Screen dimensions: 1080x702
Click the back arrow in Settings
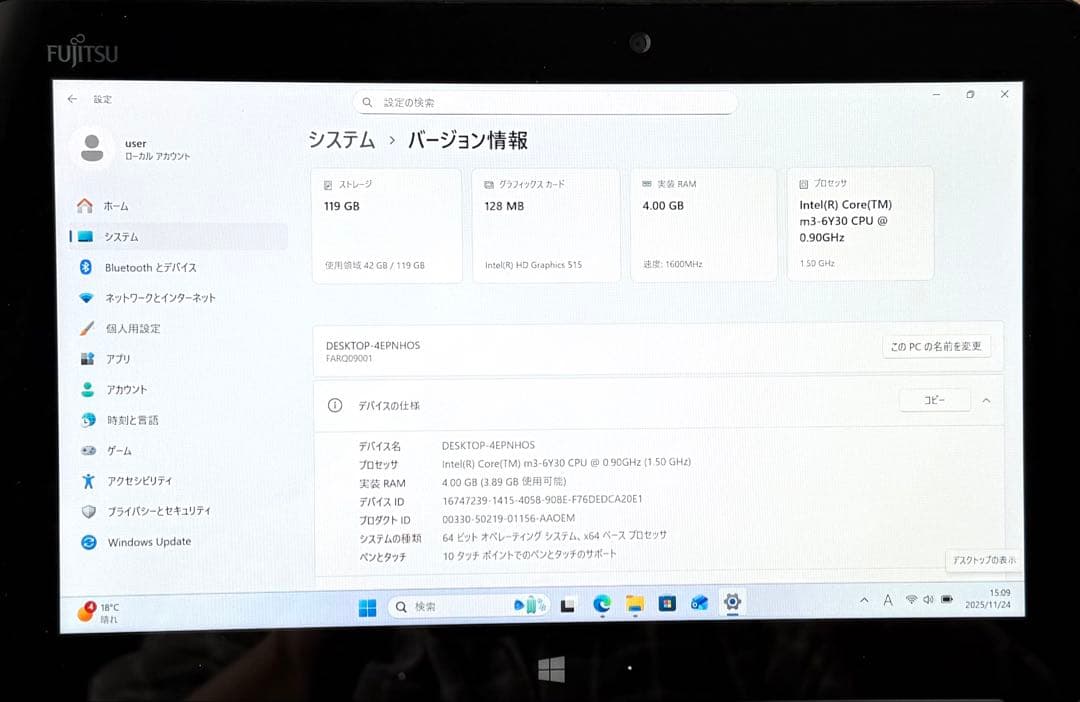tap(71, 100)
